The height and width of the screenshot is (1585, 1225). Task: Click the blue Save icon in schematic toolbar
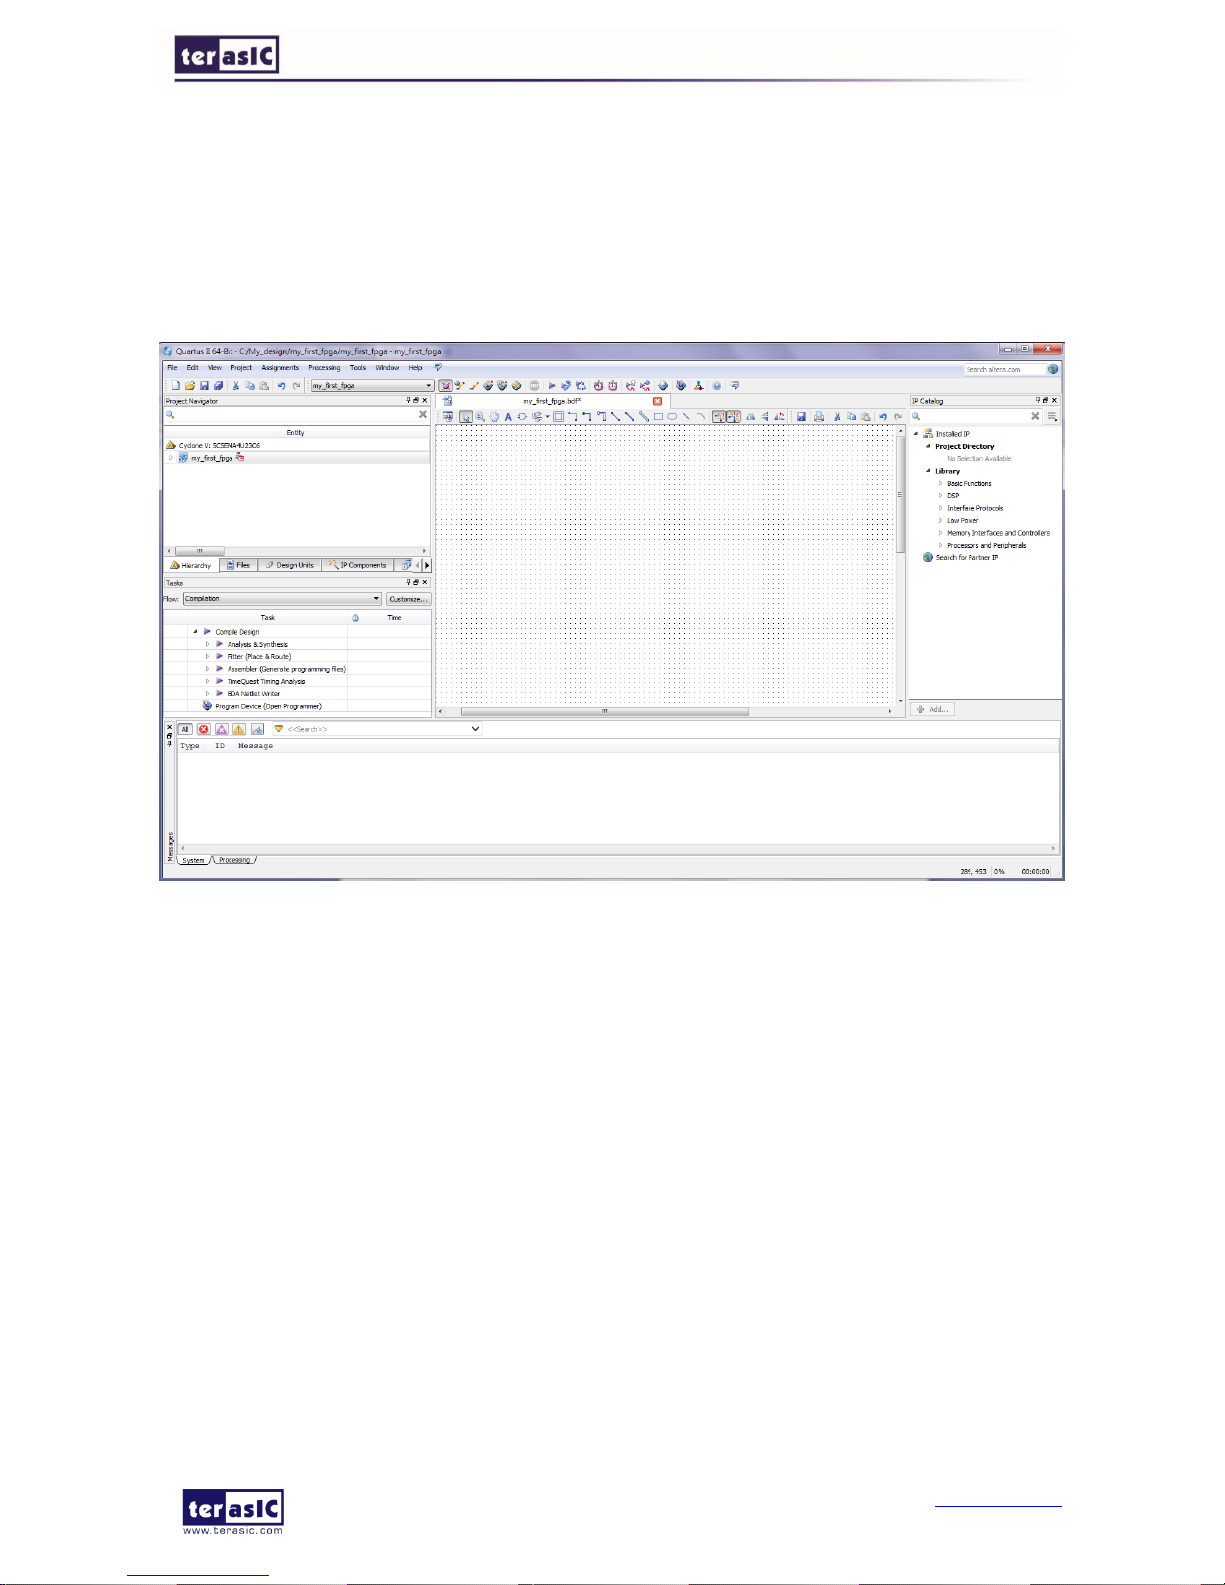801,416
